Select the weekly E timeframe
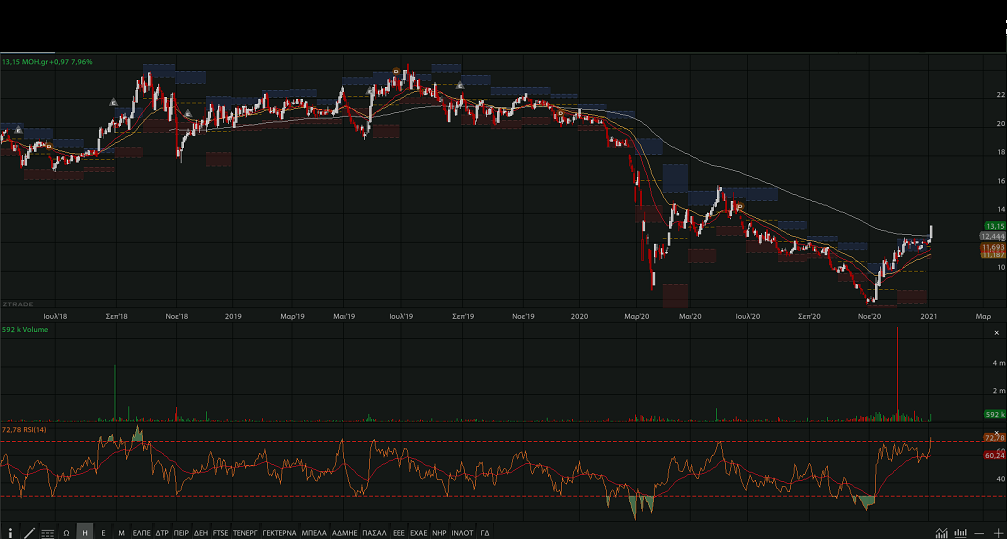 [x=103, y=533]
